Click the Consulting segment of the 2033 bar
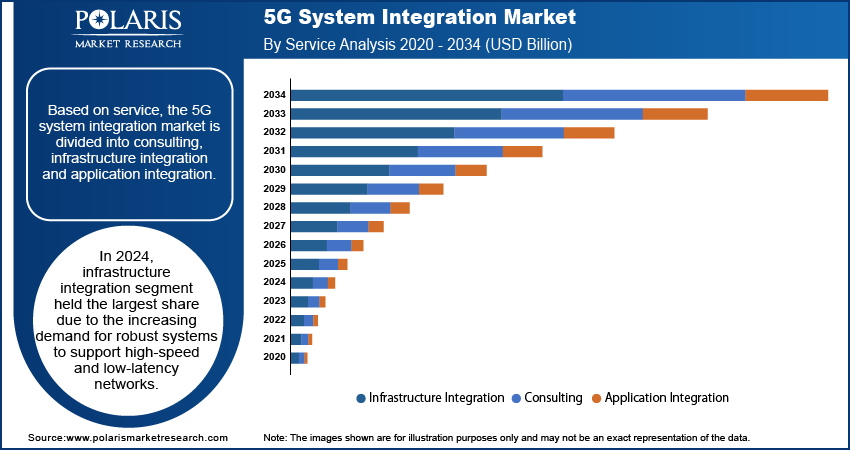The image size is (850, 451). 571,114
